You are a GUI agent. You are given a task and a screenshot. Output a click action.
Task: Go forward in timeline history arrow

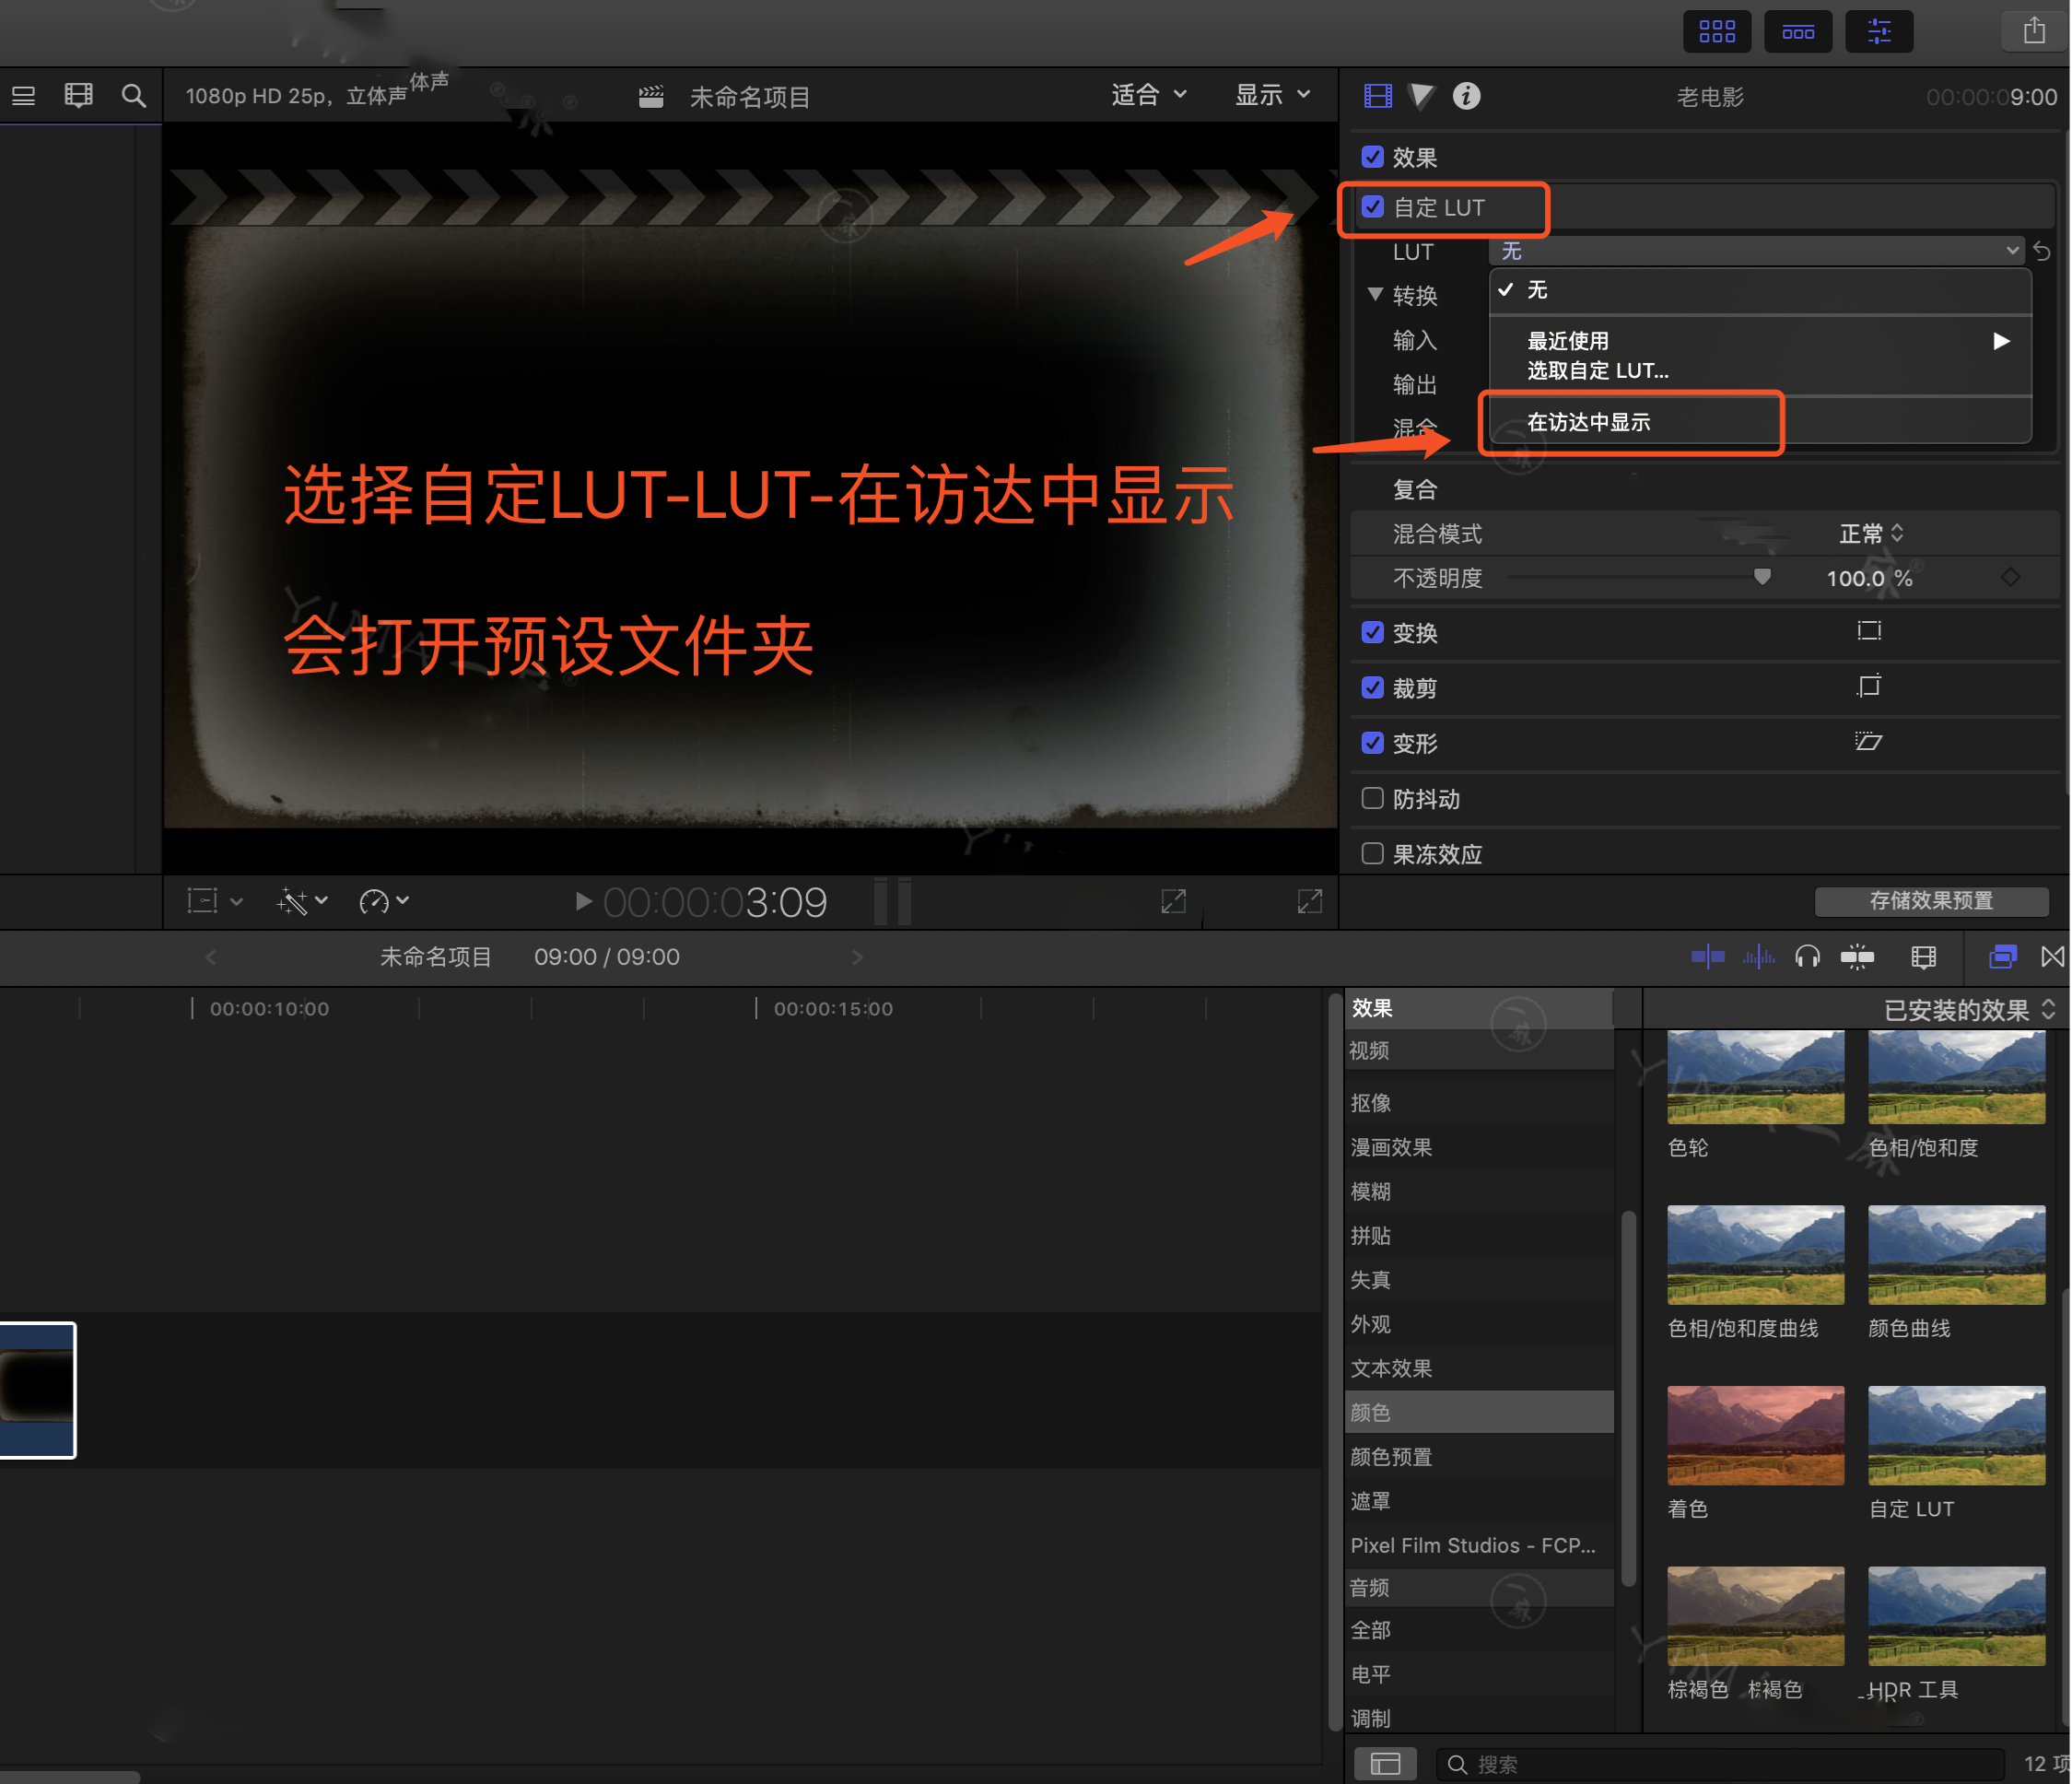click(857, 957)
